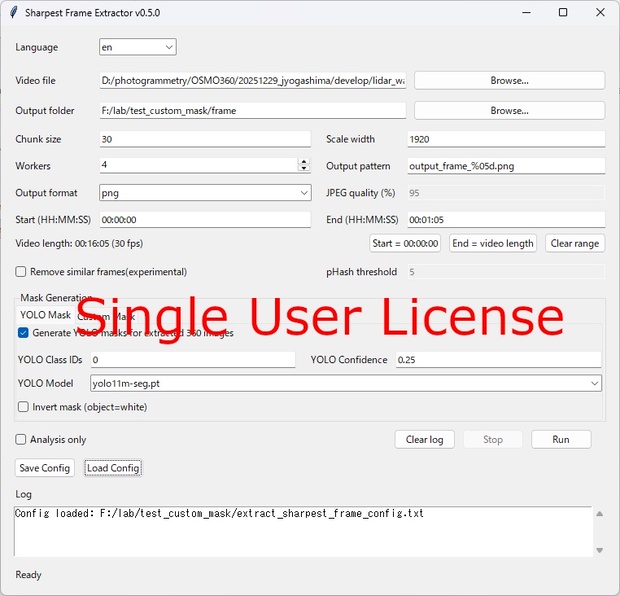Viewport: 620px width, 596px height.
Task: Maximize the Sharpest Frame Extractor window
Action: pos(563,12)
